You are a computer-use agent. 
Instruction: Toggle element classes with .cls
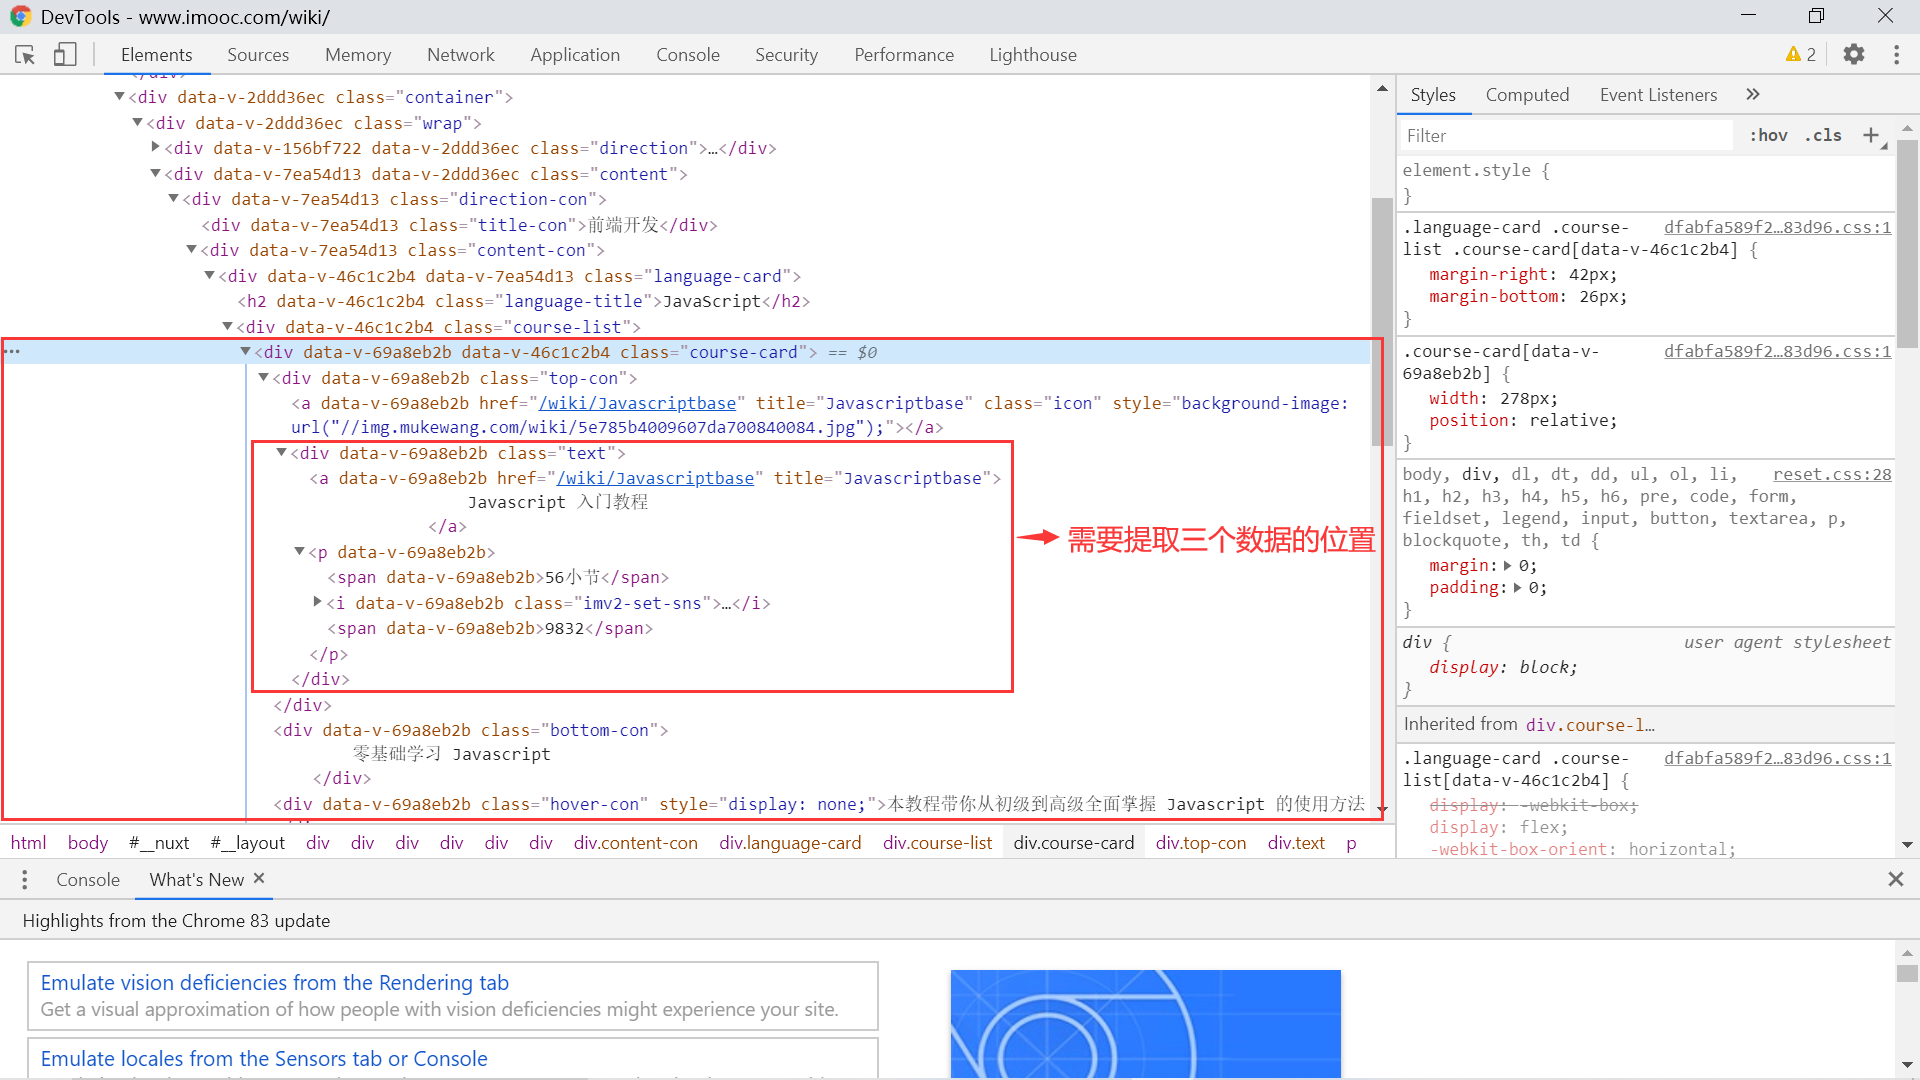pos(1823,135)
